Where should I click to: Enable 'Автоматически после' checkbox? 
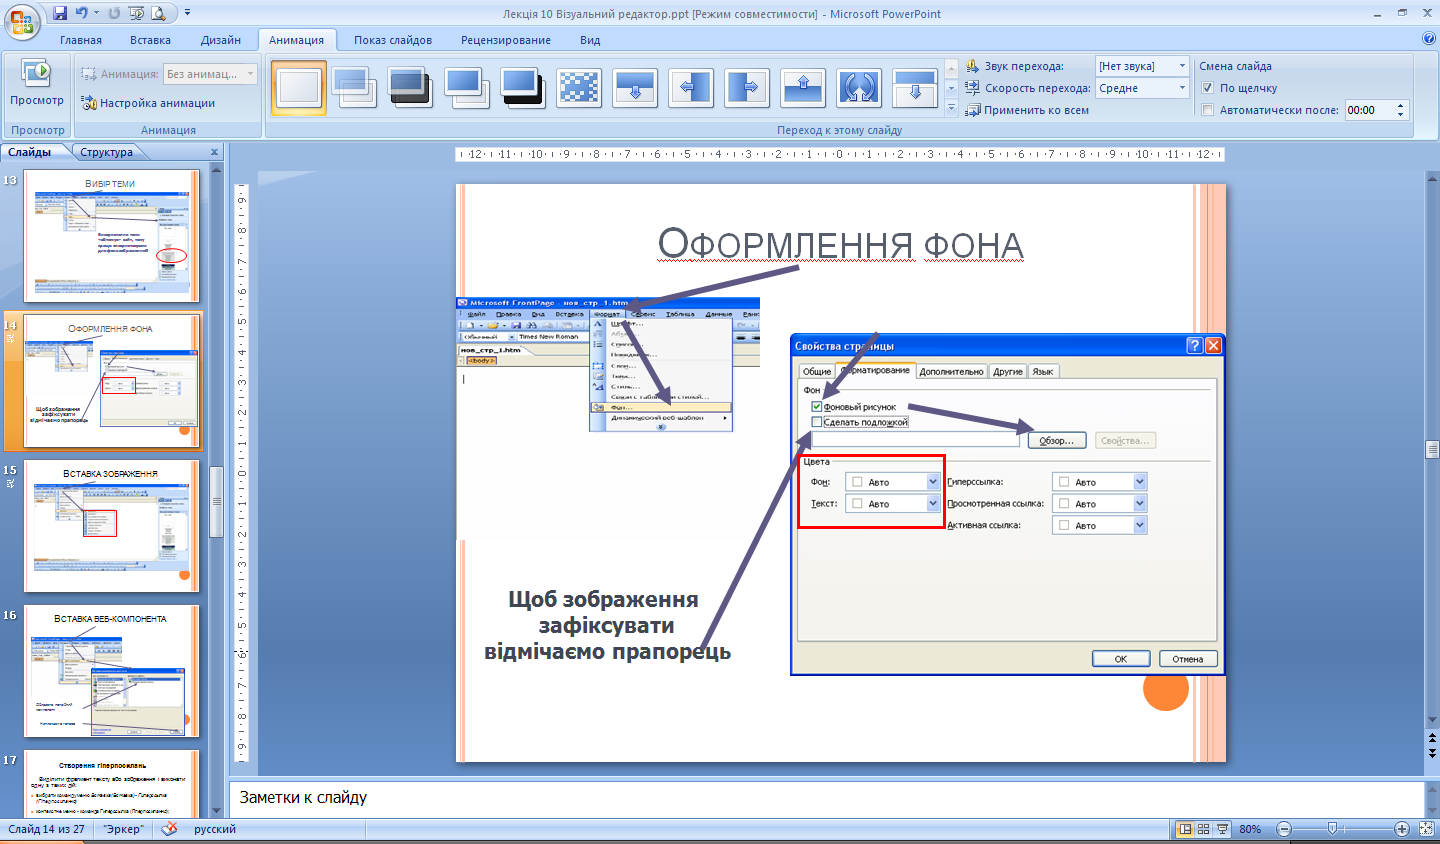point(1208,110)
